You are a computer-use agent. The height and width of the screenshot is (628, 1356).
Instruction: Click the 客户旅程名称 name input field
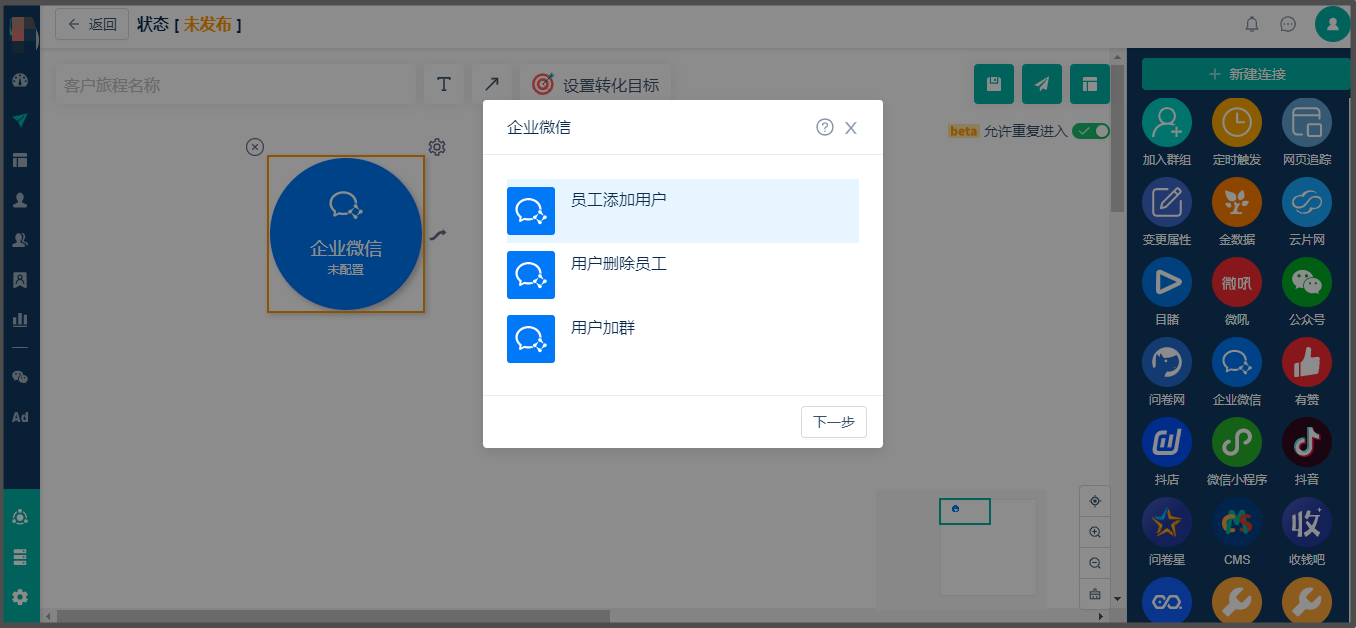click(235, 85)
